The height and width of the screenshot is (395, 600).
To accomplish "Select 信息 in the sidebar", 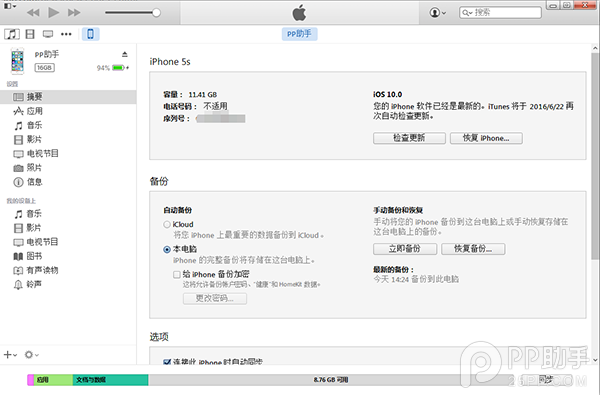I will point(68,182).
